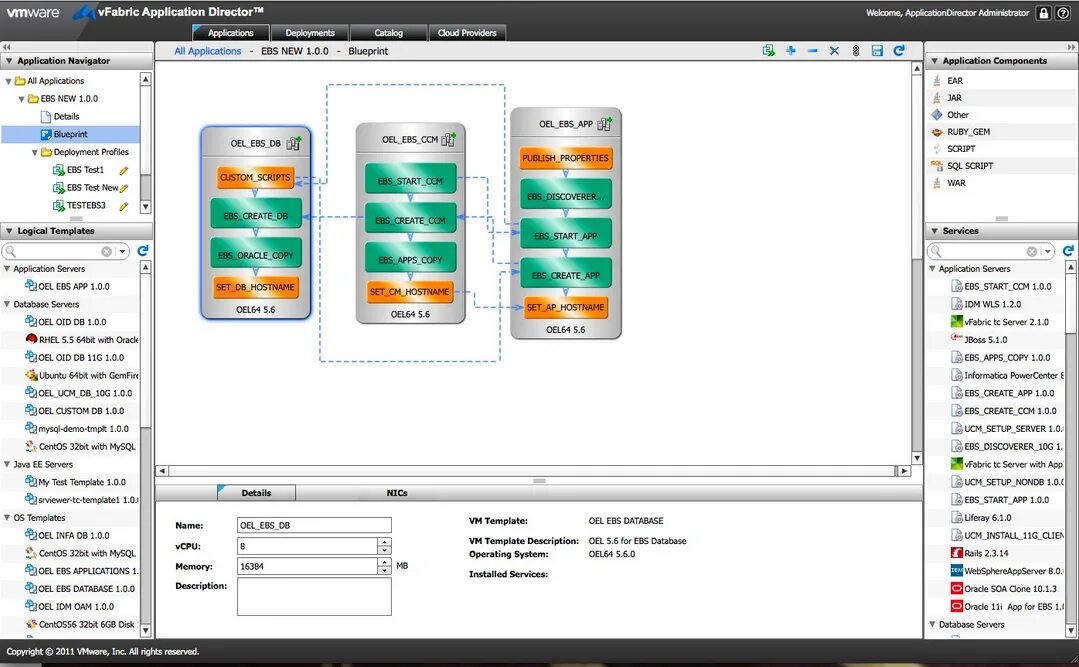This screenshot has height=667, width=1079.
Task: Click cluster icon on OEL_EBS_CCM node
Action: click(x=448, y=139)
